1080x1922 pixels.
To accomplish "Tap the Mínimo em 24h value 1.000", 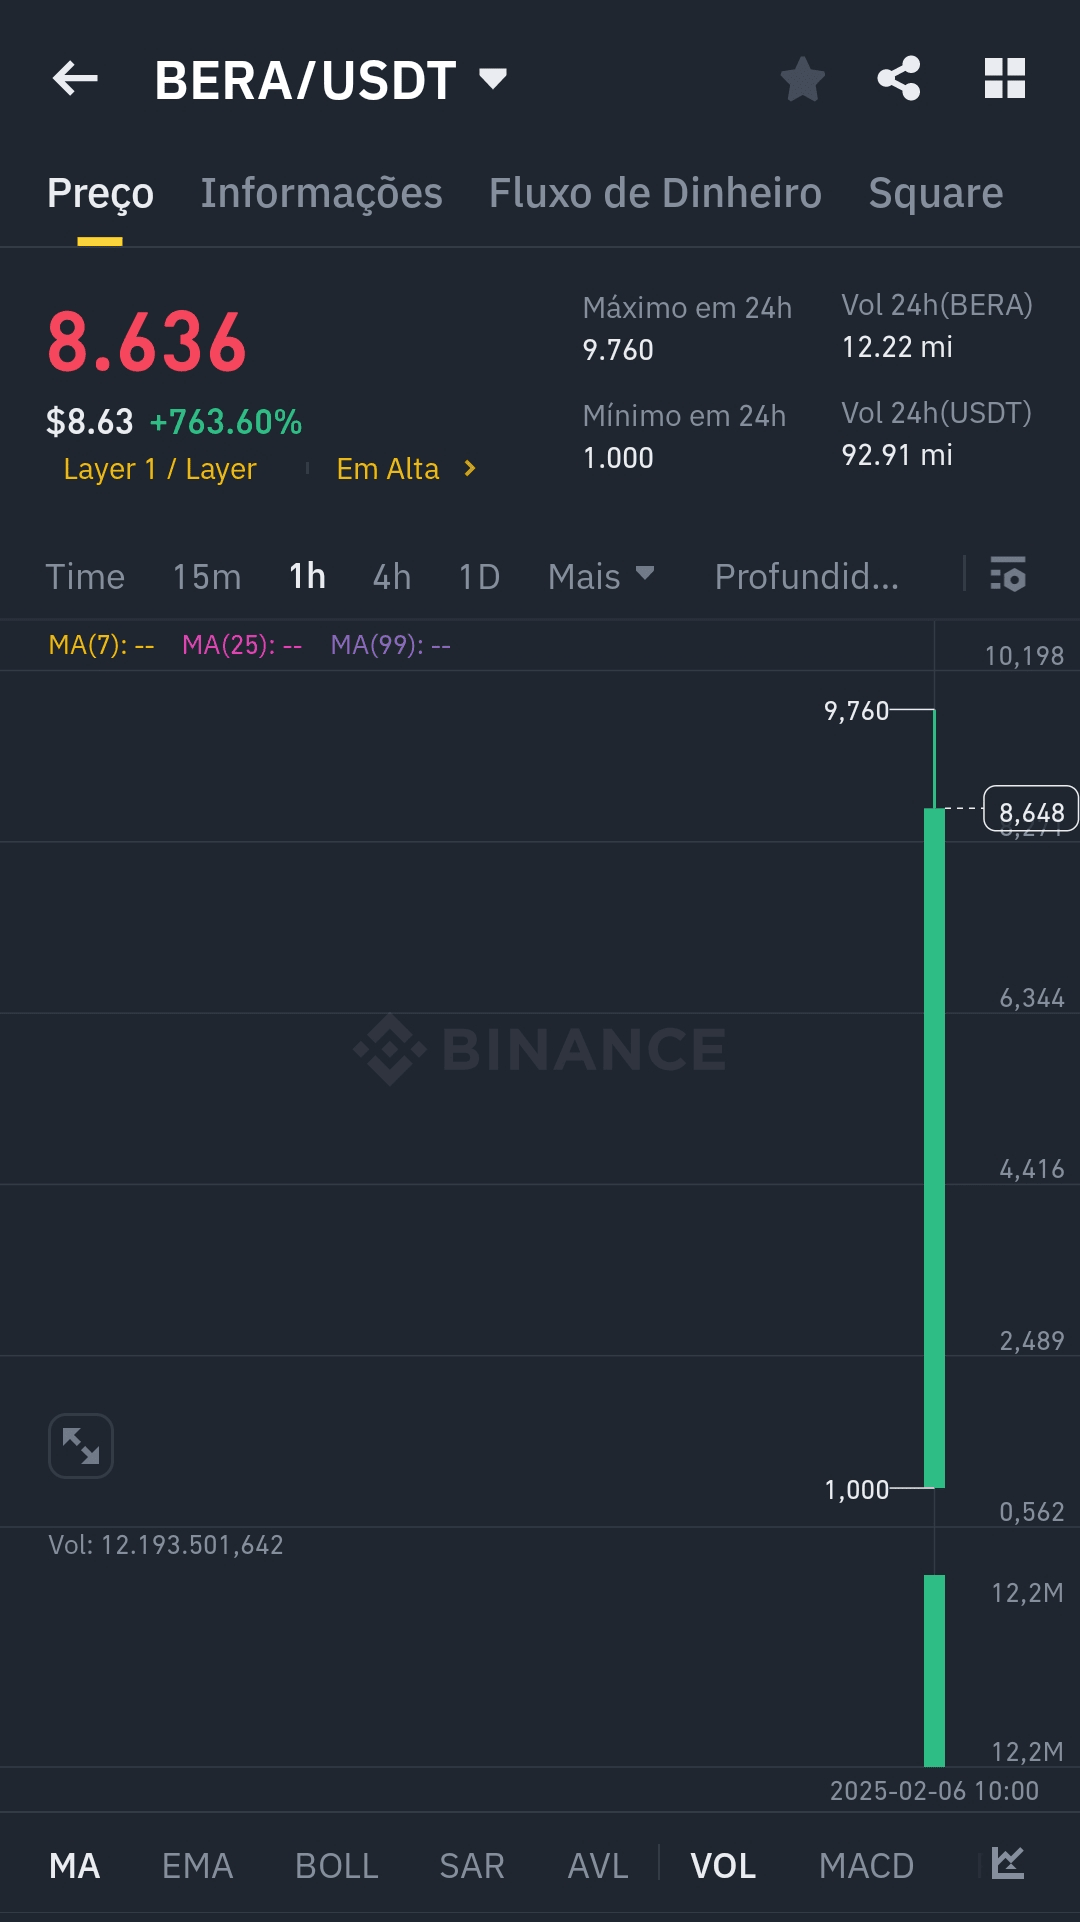I will (618, 458).
